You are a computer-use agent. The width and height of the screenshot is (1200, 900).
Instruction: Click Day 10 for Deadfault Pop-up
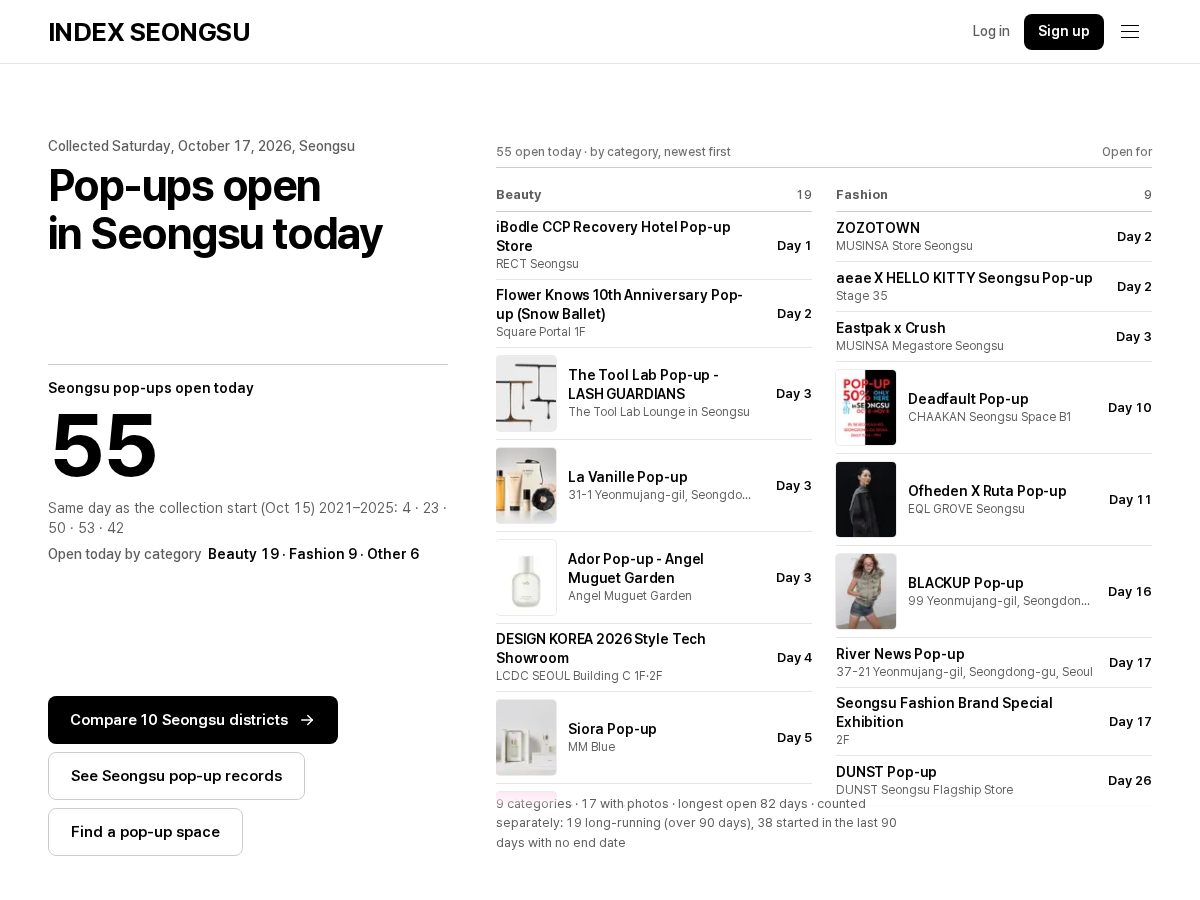click(x=1130, y=408)
